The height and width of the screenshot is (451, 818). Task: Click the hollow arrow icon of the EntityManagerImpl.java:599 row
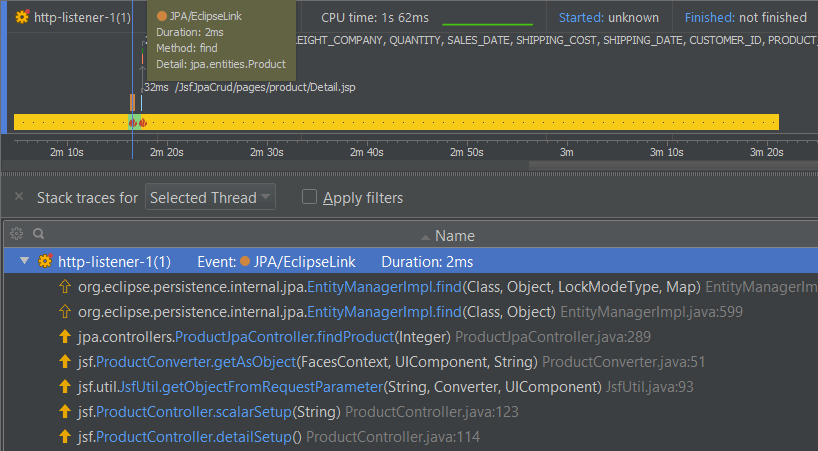coord(65,311)
